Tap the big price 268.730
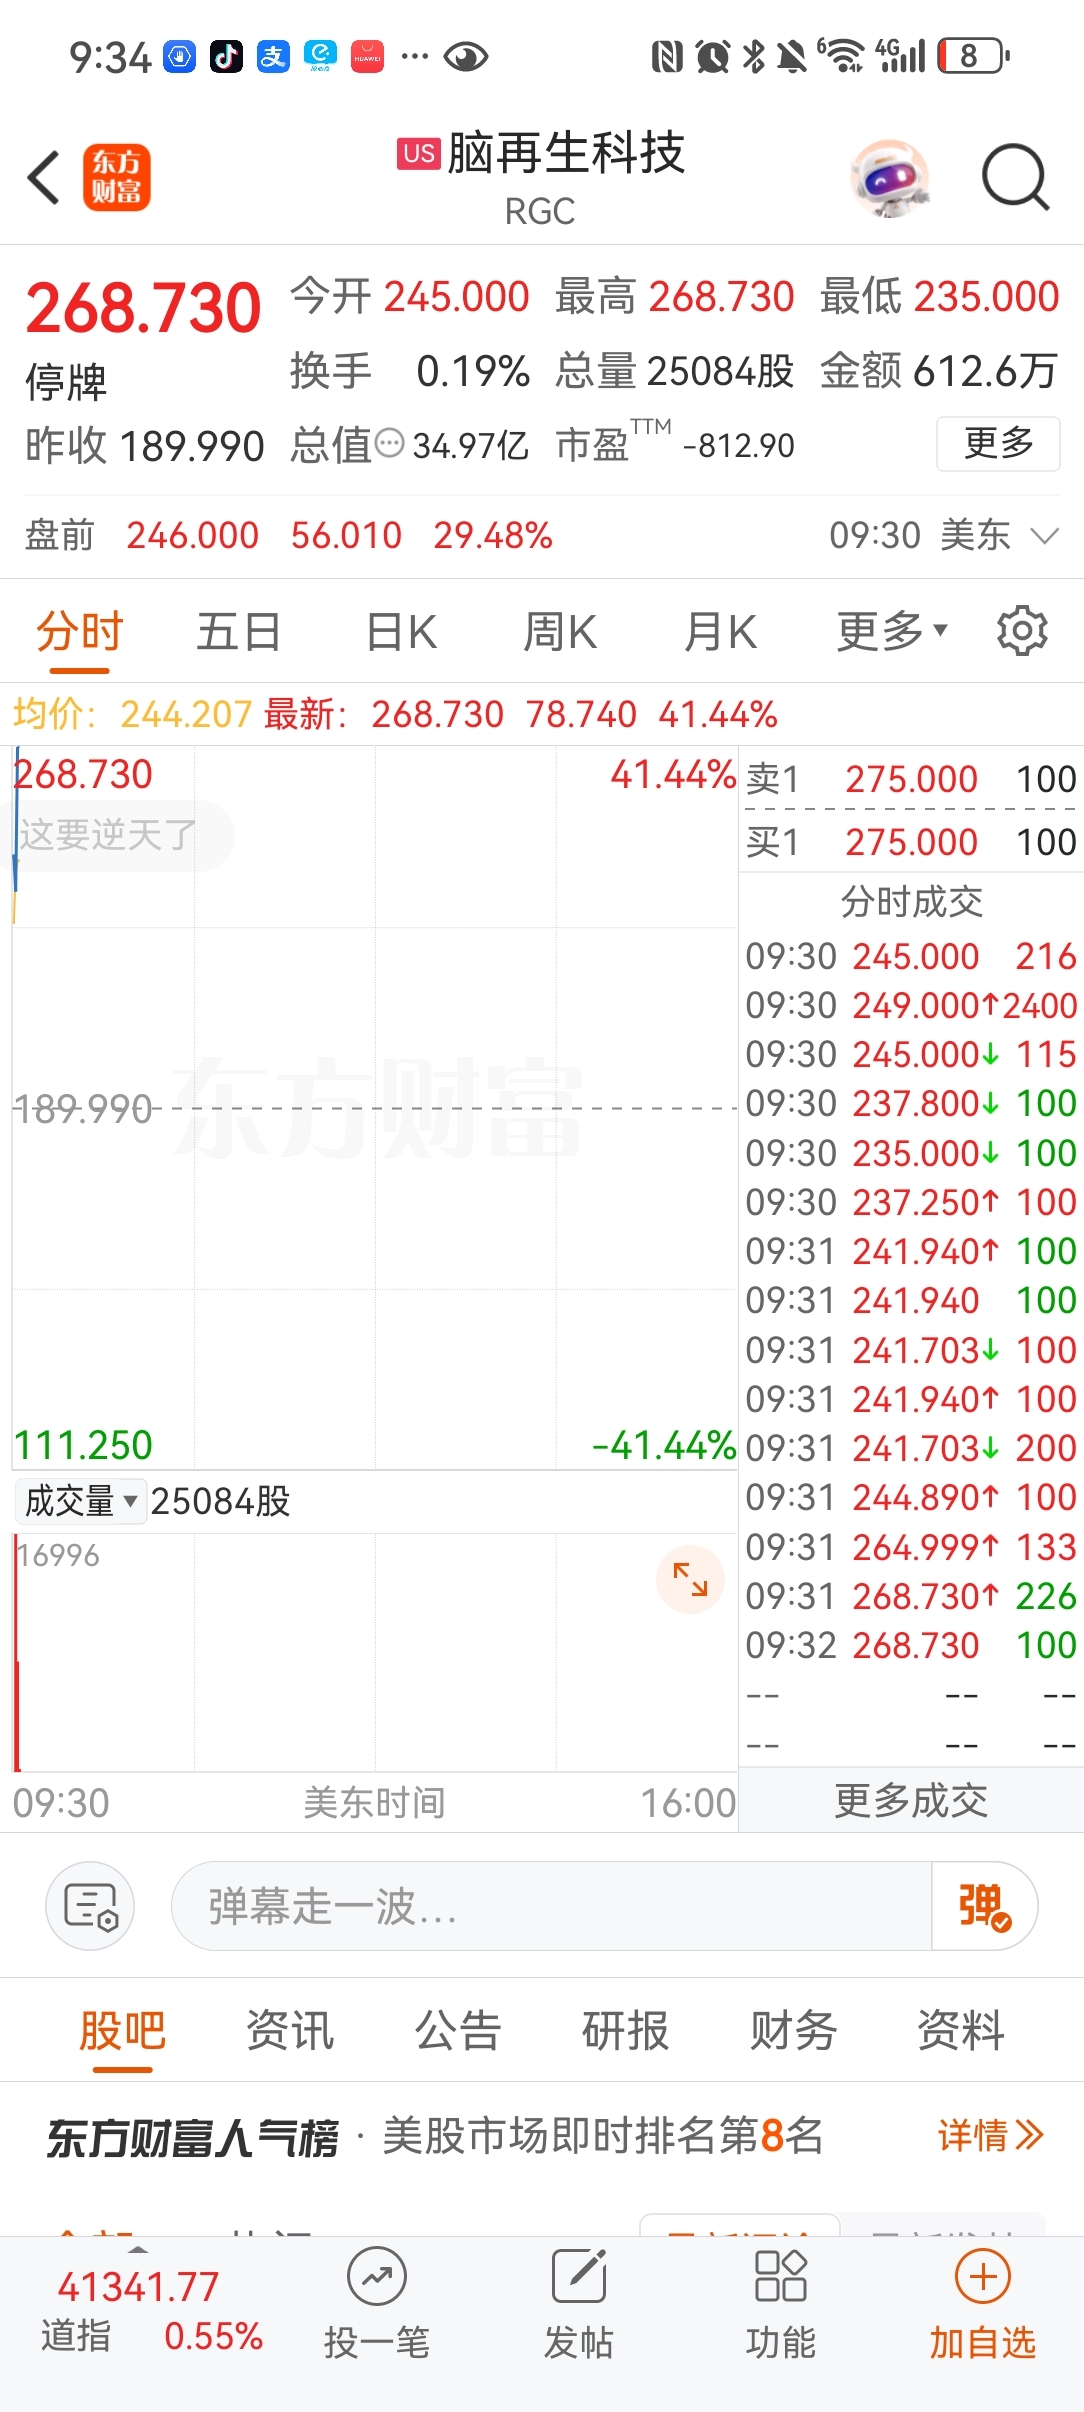The width and height of the screenshot is (1084, 2412). point(143,307)
